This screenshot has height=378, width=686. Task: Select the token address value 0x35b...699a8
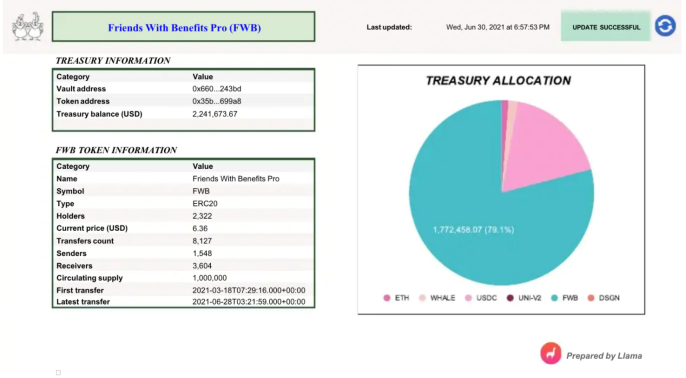[x=217, y=101]
